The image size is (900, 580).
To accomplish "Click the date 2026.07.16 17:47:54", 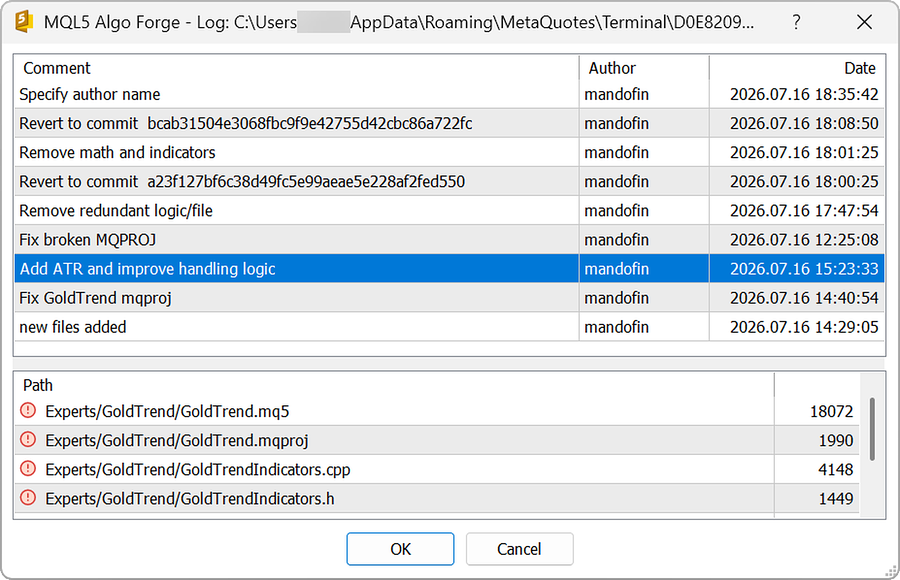I will pyautogui.click(x=804, y=211).
